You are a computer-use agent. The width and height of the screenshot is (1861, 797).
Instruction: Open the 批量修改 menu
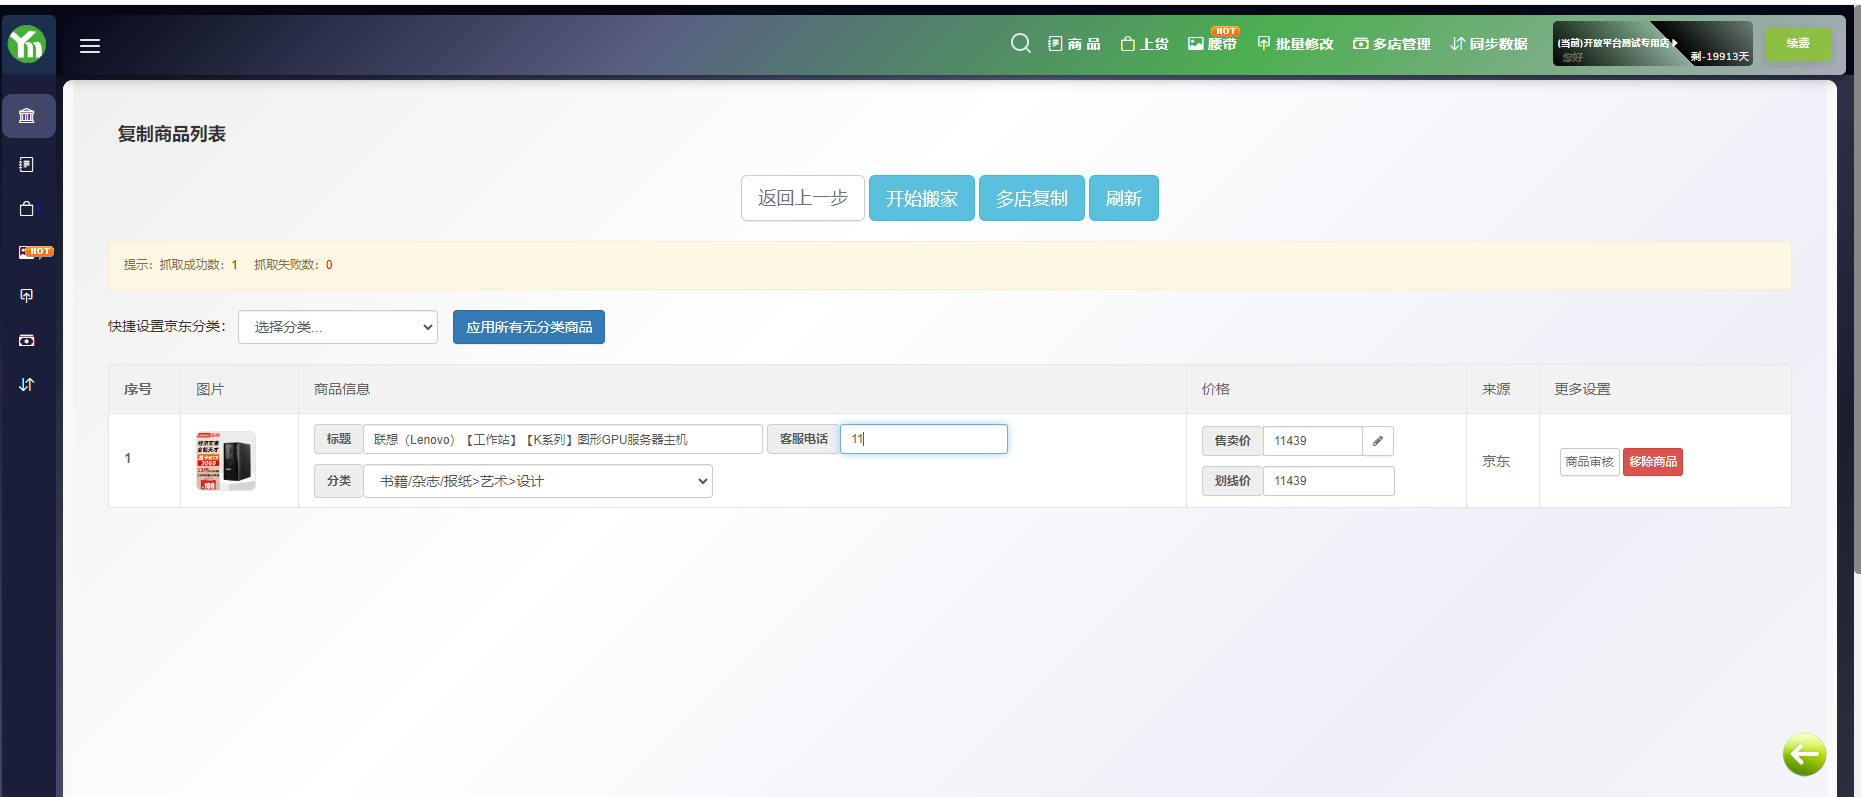(x=1295, y=44)
